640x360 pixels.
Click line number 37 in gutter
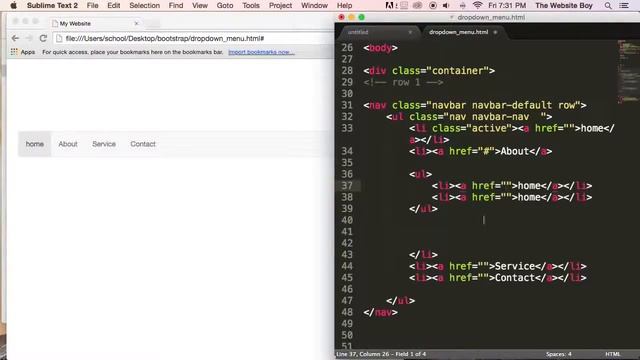(x=347, y=186)
